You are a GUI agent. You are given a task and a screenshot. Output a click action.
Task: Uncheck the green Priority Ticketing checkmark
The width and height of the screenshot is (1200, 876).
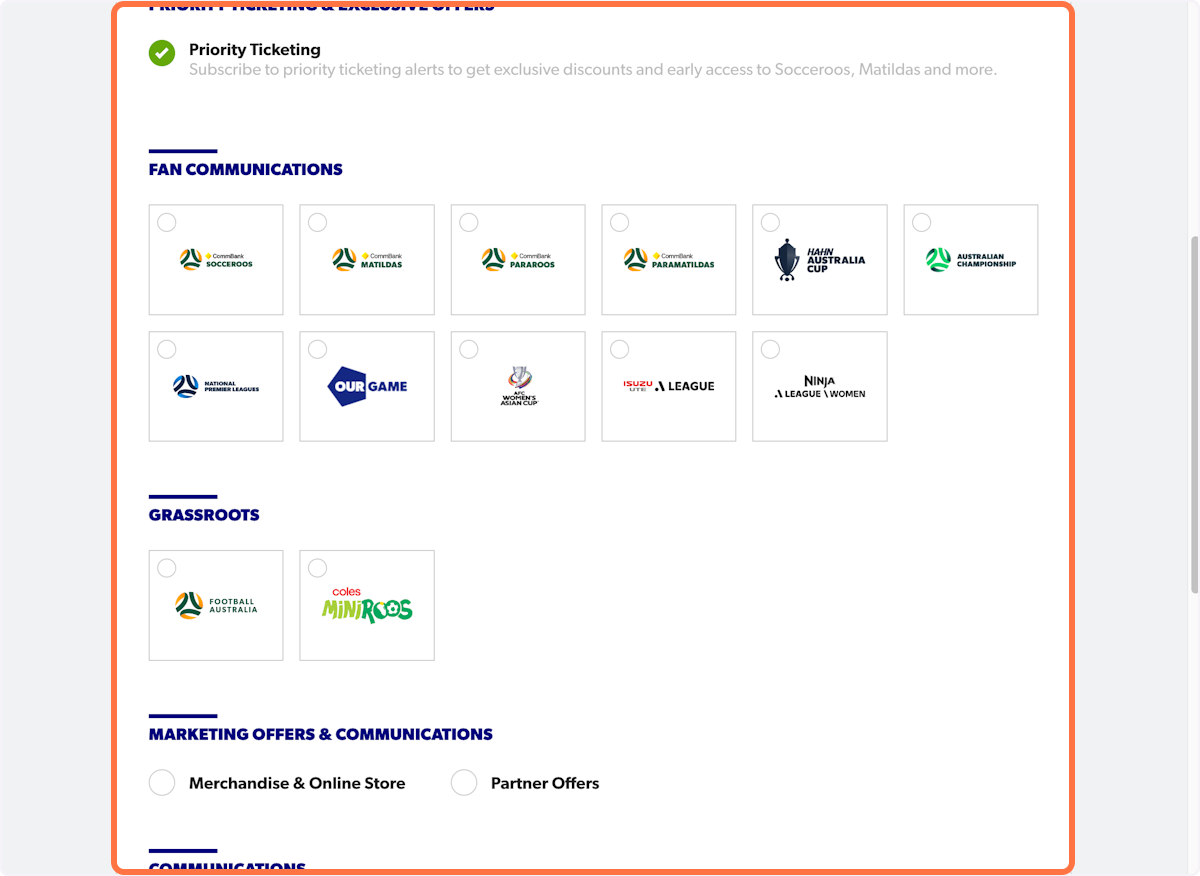pos(162,53)
